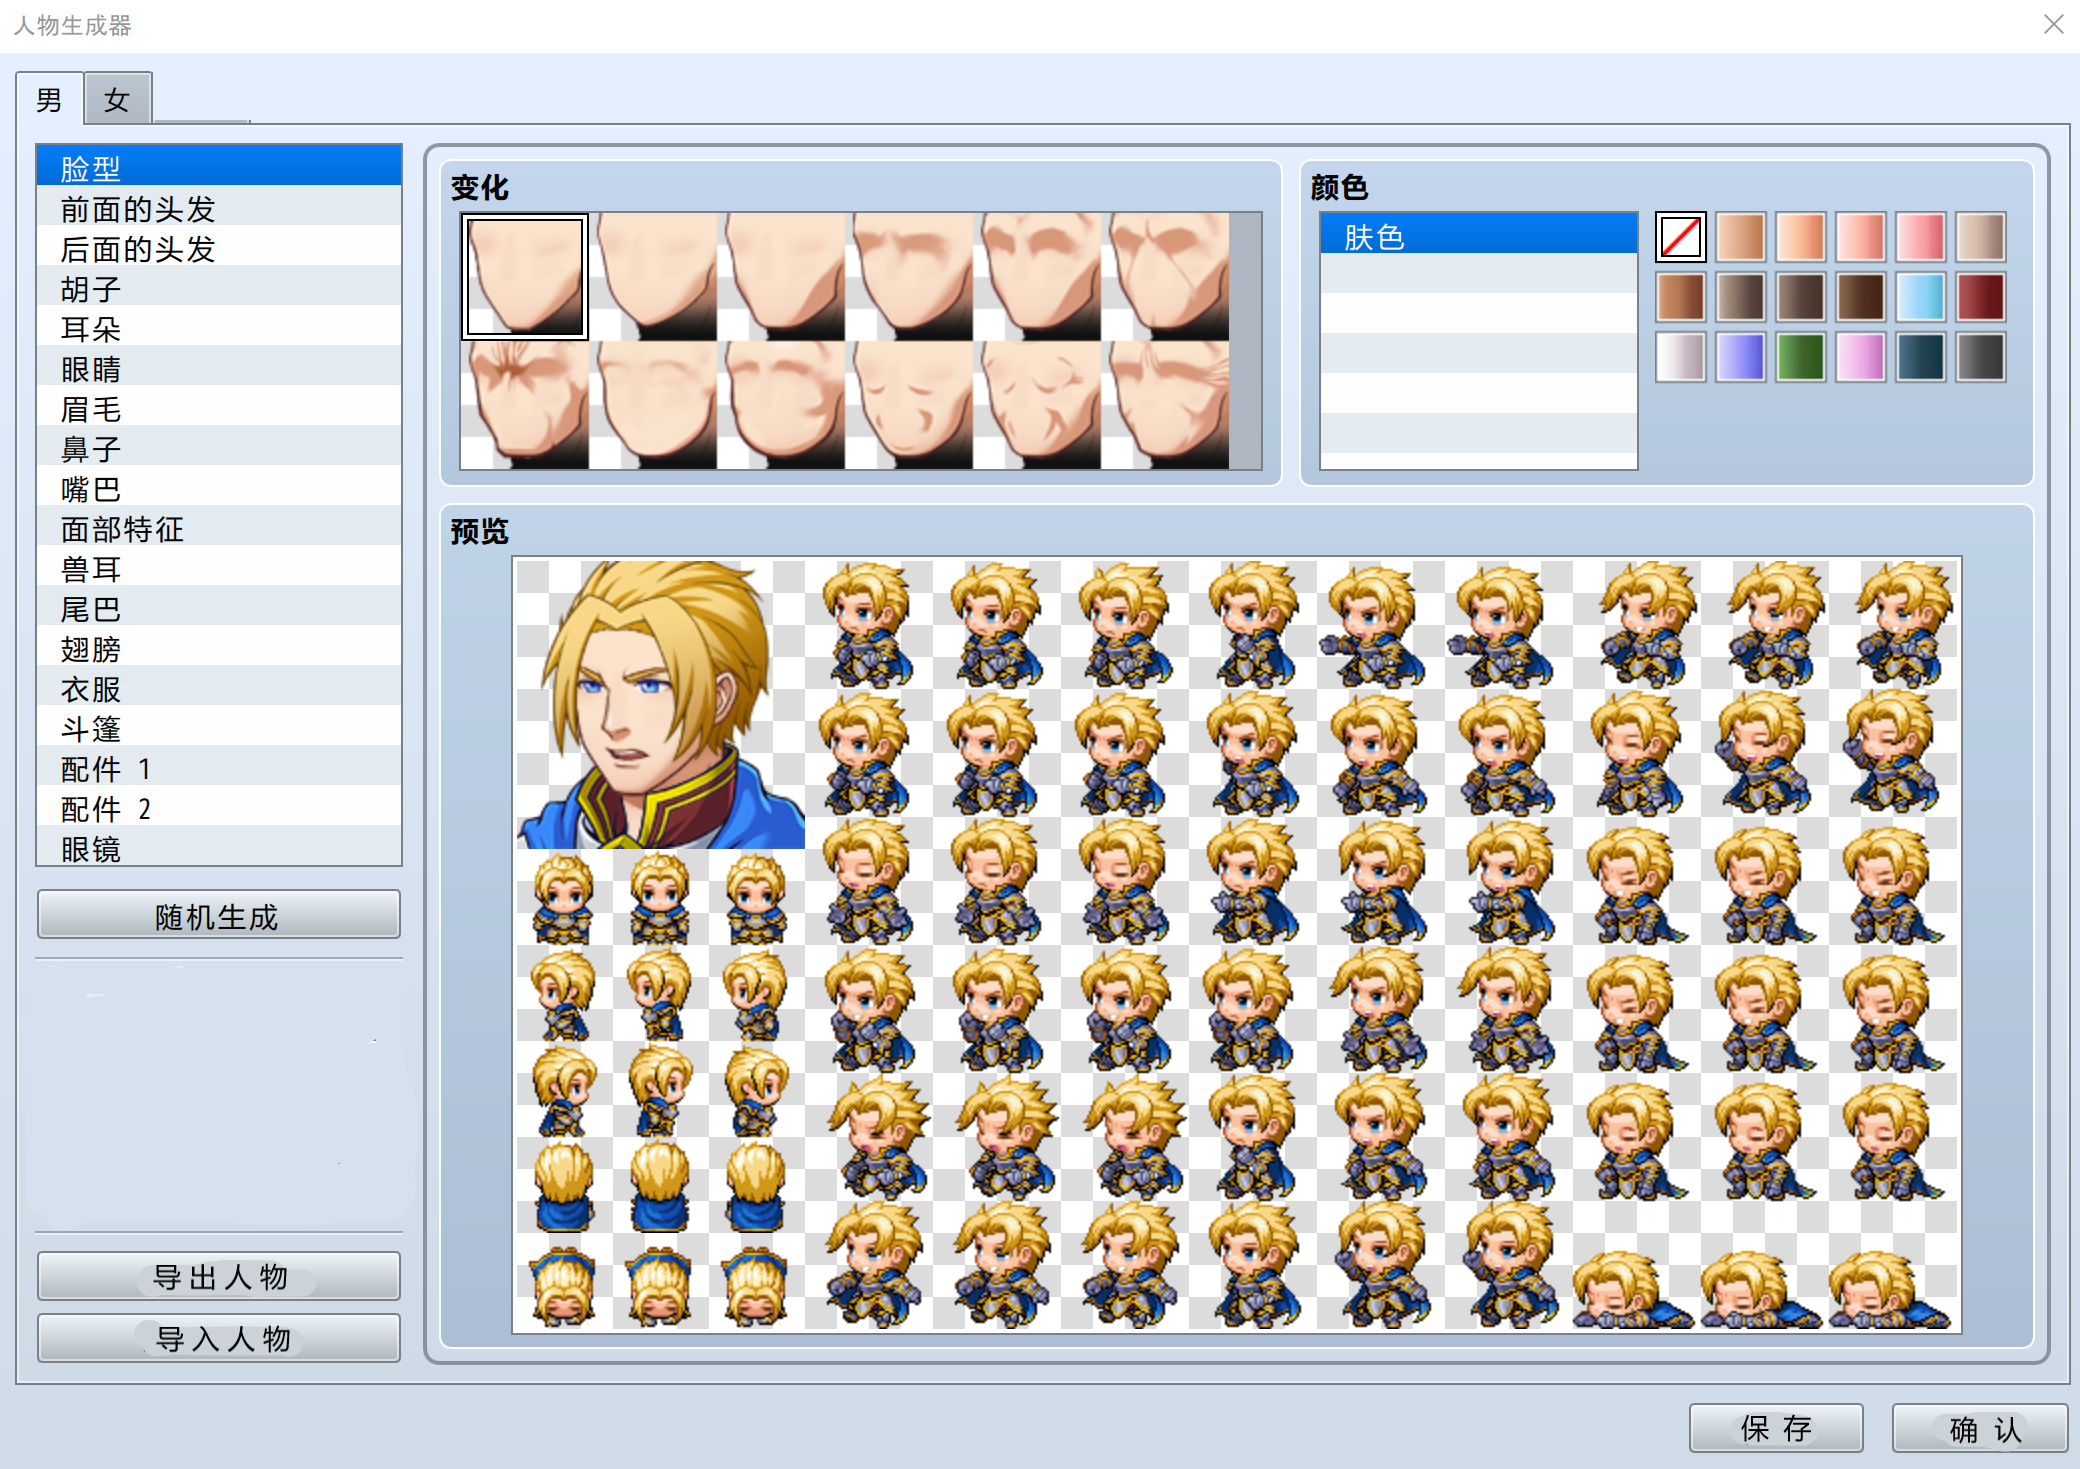This screenshot has height=1469, width=2080.
Task: Click the 保存 button
Action: [1776, 1428]
